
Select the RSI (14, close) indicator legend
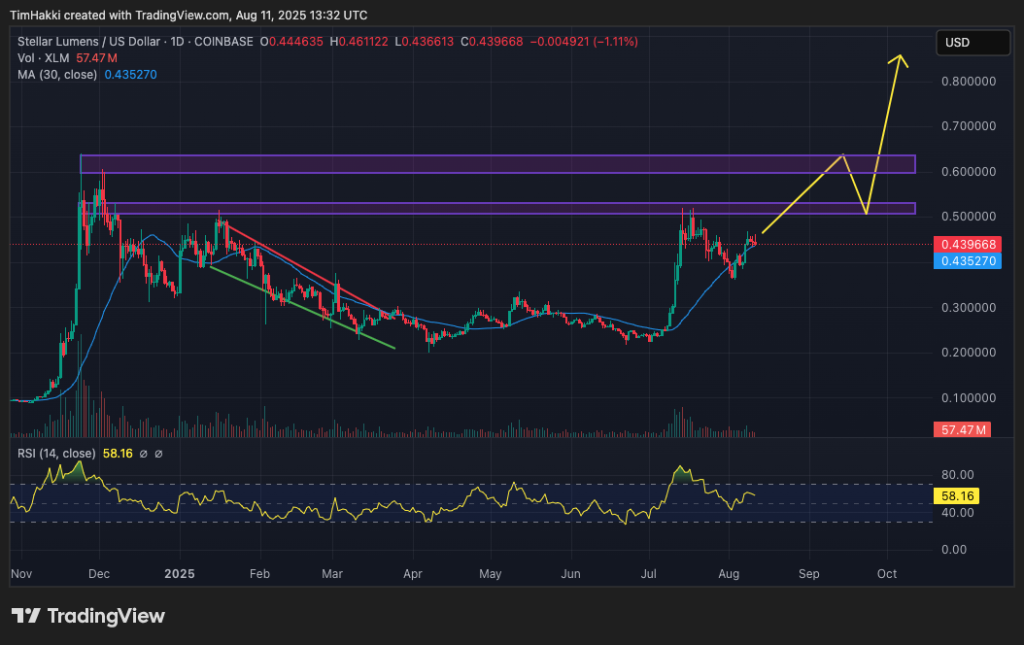pyautogui.click(x=57, y=452)
